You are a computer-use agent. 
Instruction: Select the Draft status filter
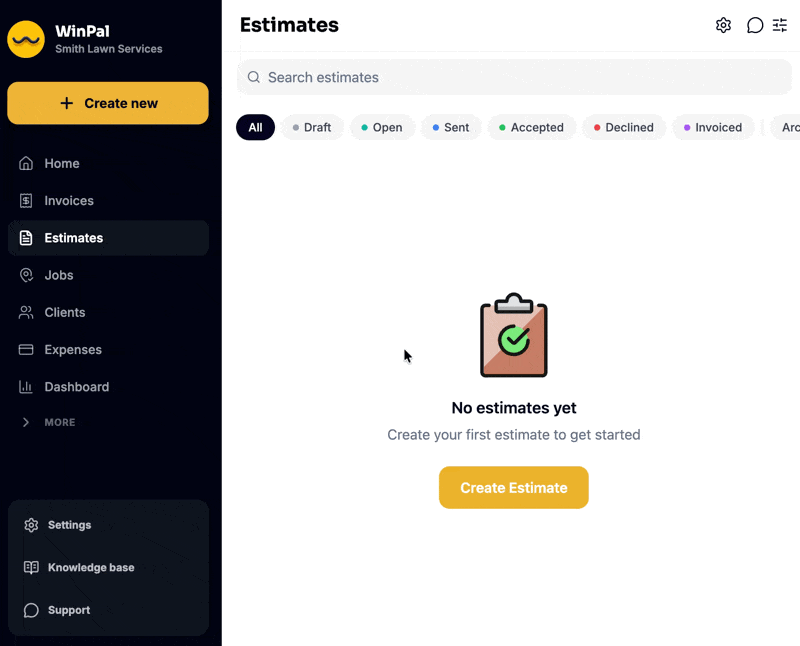pyautogui.click(x=312, y=127)
